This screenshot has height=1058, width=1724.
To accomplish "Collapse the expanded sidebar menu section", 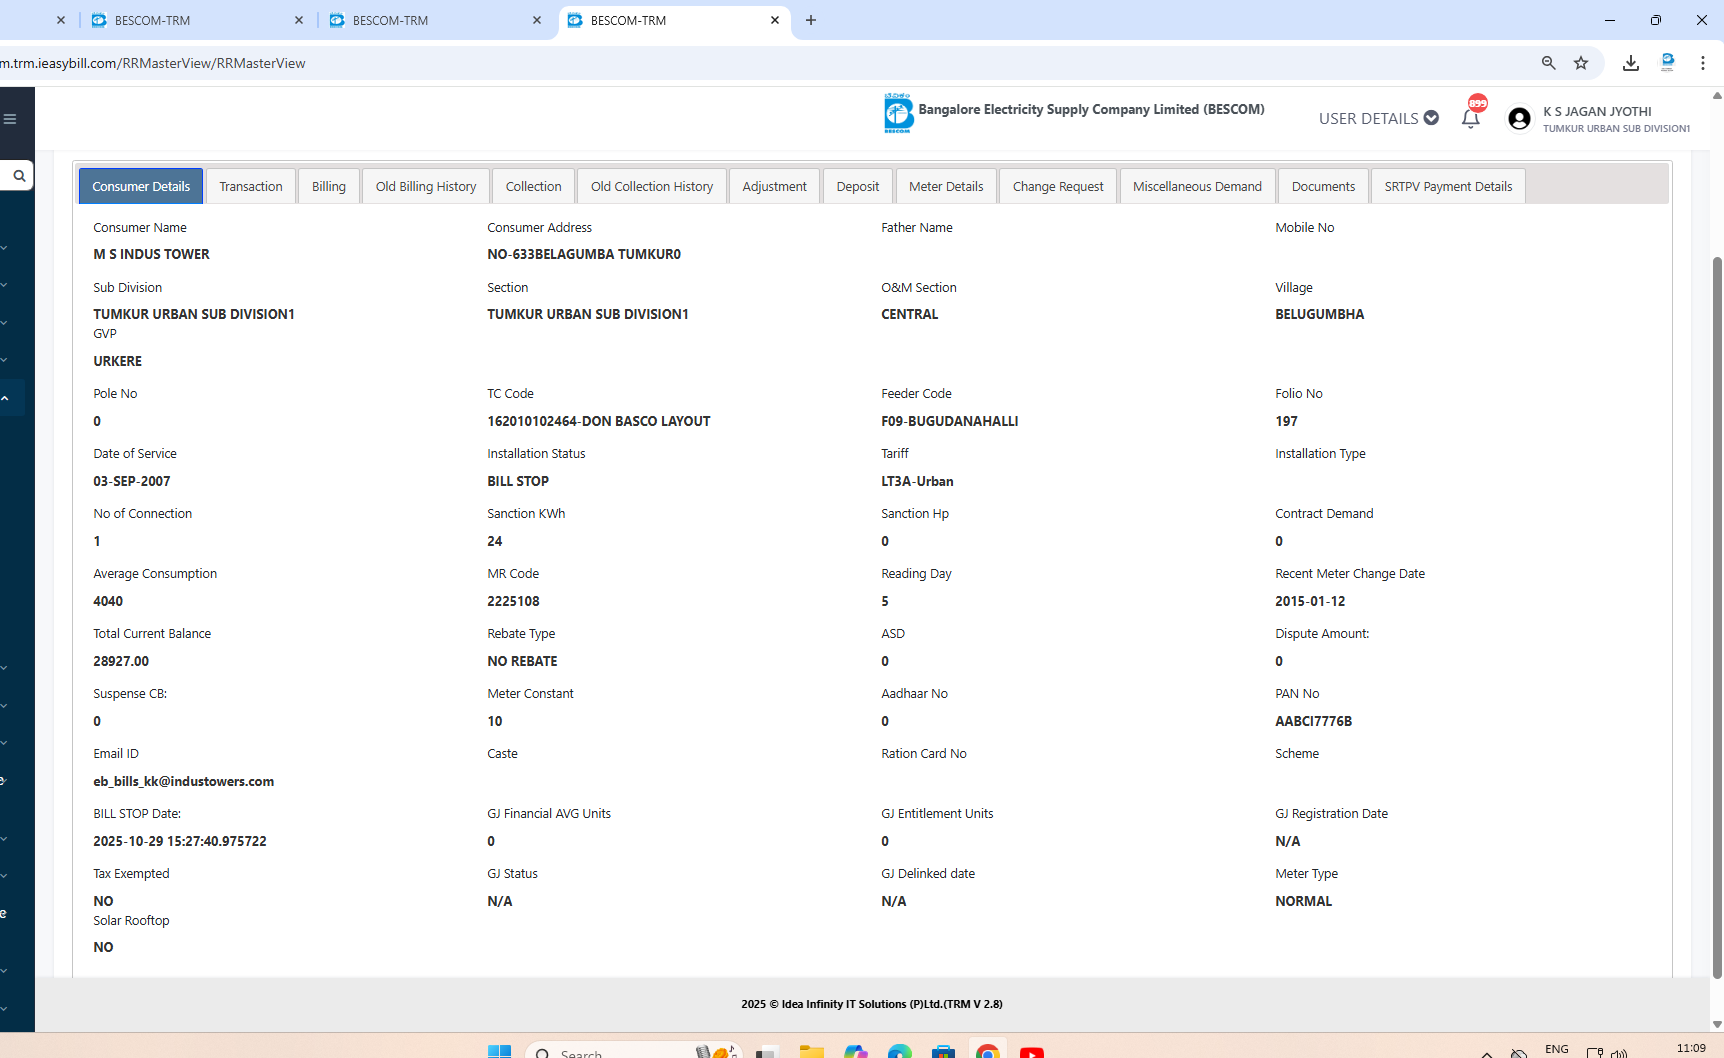I will pyautogui.click(x=5, y=398).
